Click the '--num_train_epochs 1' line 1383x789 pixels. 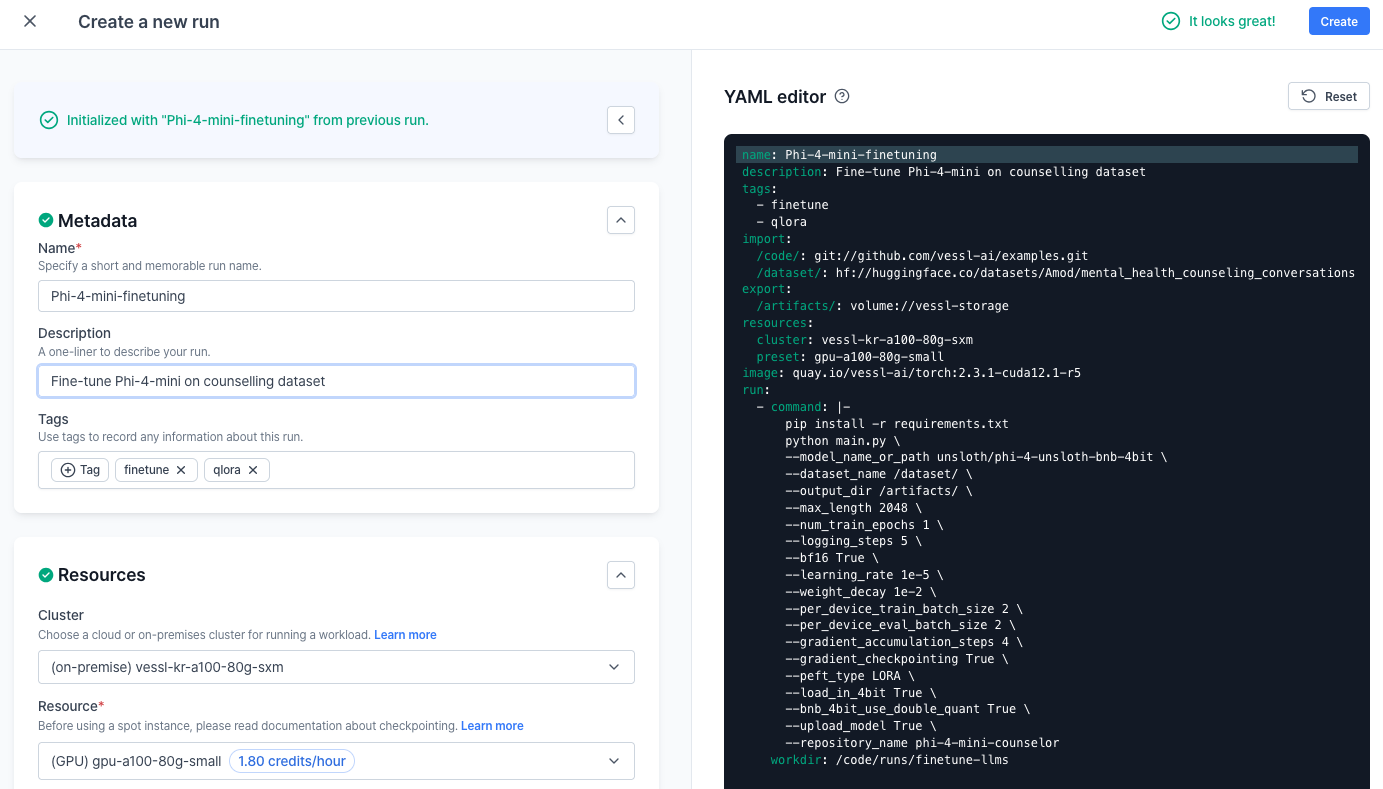pyautogui.click(x=864, y=525)
